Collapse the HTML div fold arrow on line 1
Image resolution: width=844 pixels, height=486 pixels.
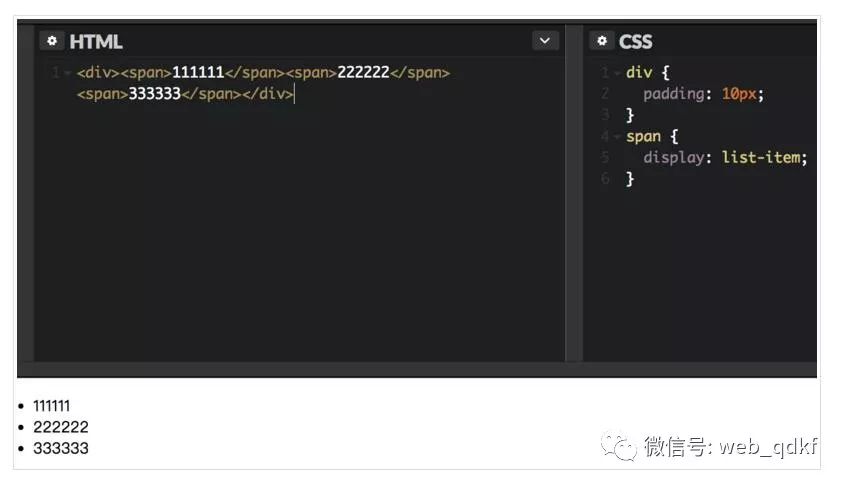[67, 73]
